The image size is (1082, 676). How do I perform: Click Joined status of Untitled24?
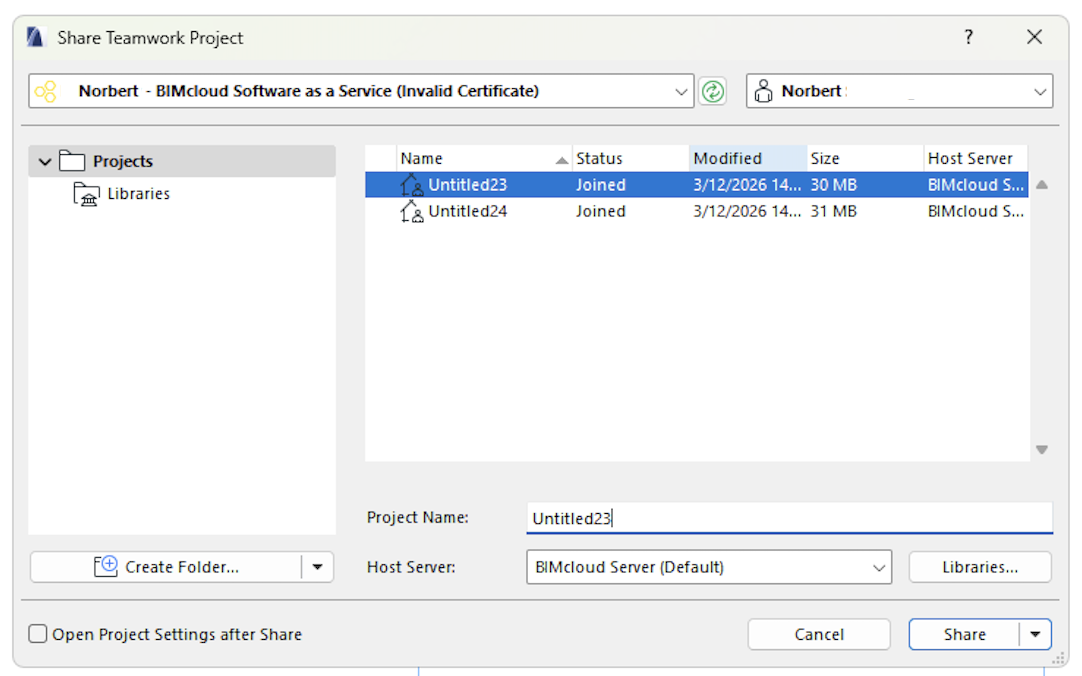point(601,211)
